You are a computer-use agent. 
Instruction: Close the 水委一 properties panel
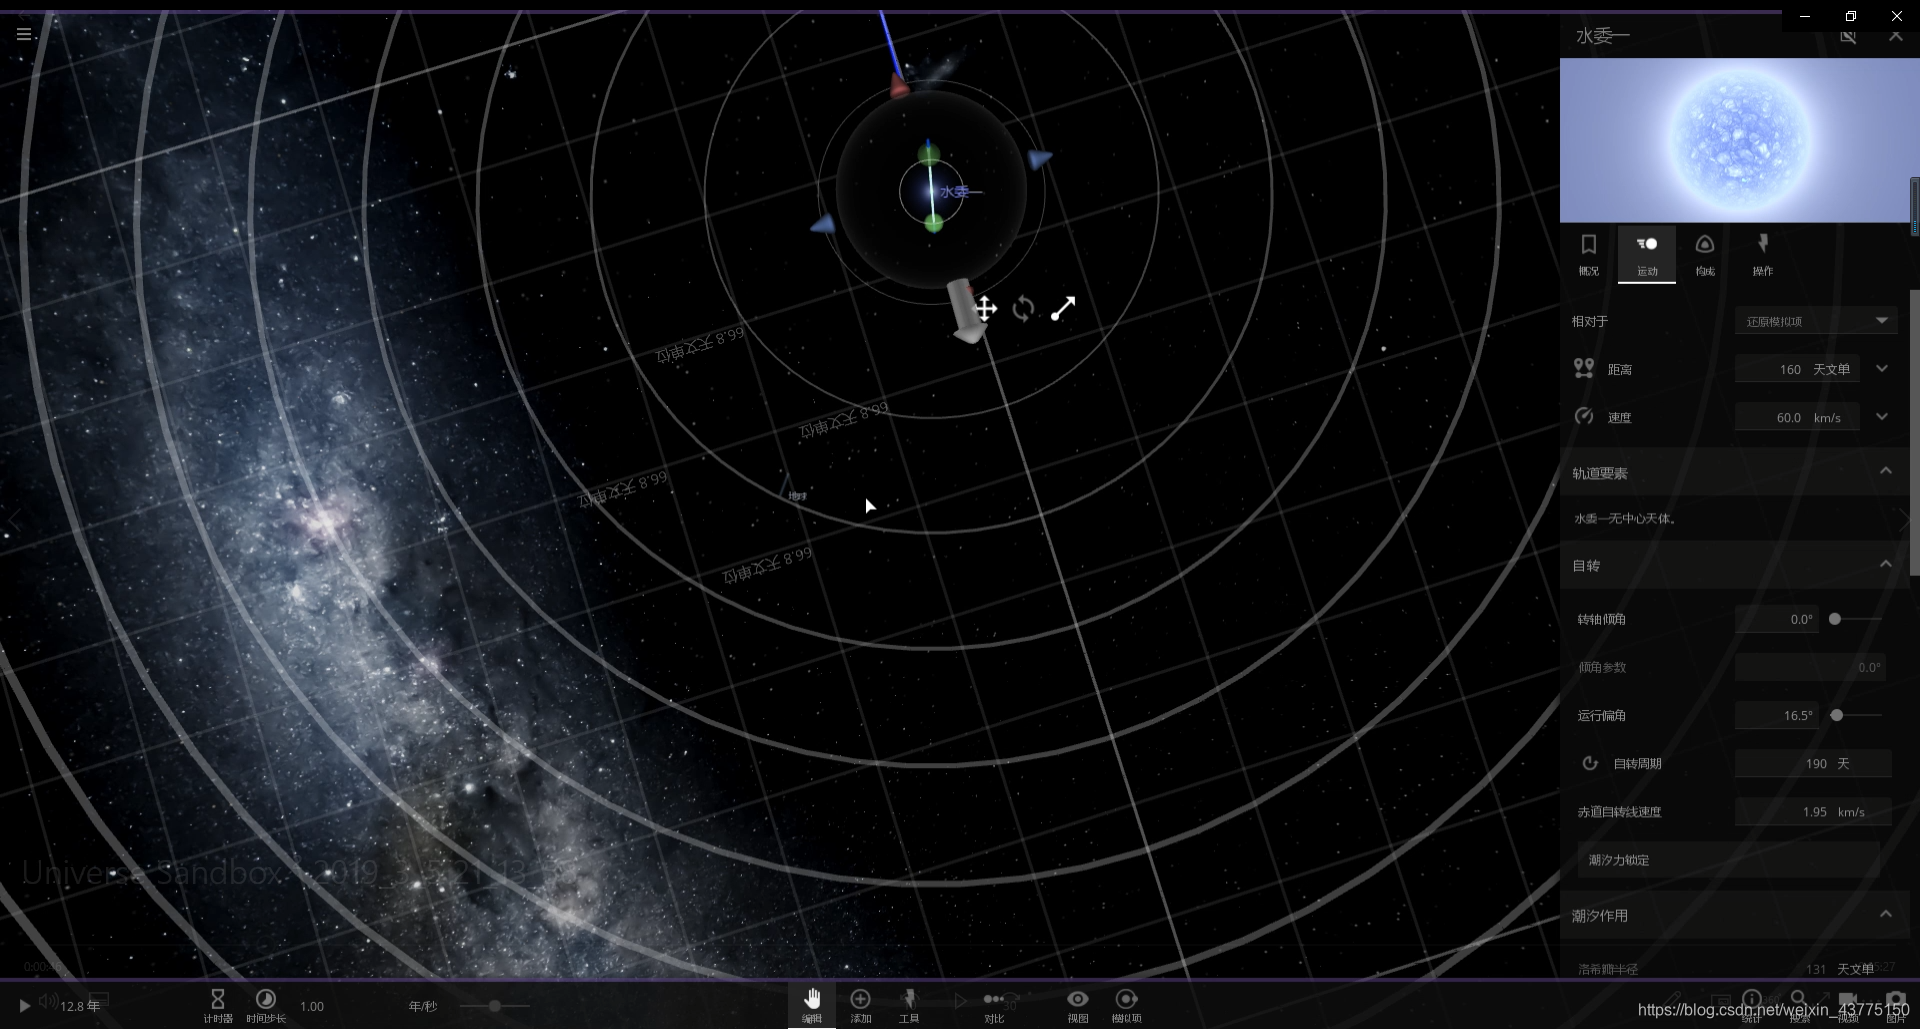pyautogui.click(x=1896, y=36)
